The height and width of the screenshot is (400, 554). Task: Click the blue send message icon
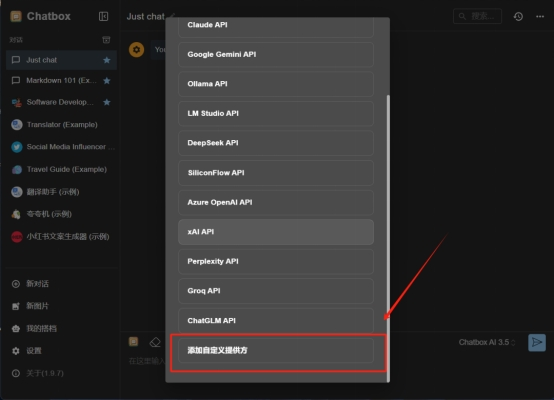537,342
